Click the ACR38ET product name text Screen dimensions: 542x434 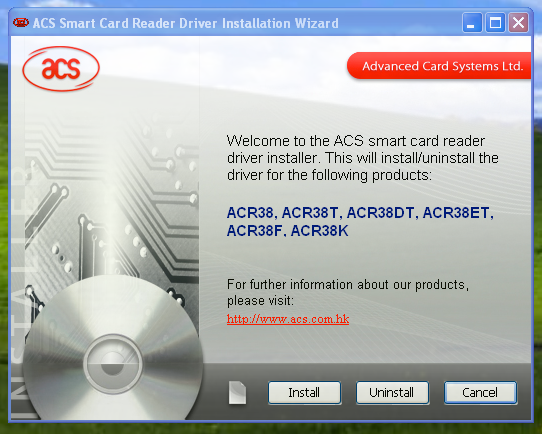tap(456, 213)
